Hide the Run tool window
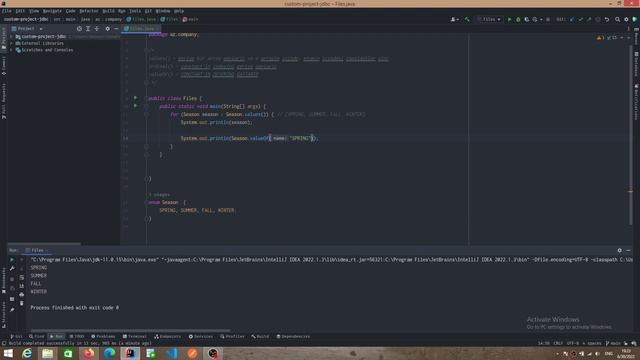The width and height of the screenshot is (640, 360). [628, 250]
